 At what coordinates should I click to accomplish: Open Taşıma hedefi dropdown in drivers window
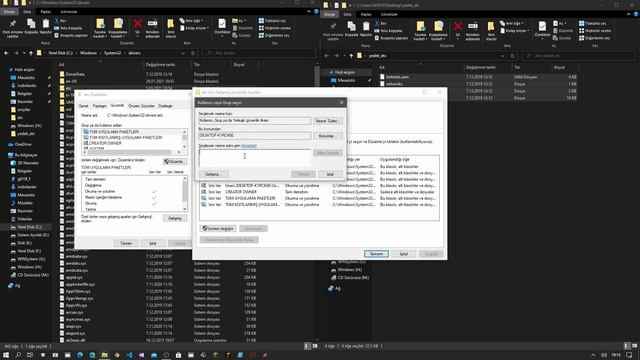[100, 28]
